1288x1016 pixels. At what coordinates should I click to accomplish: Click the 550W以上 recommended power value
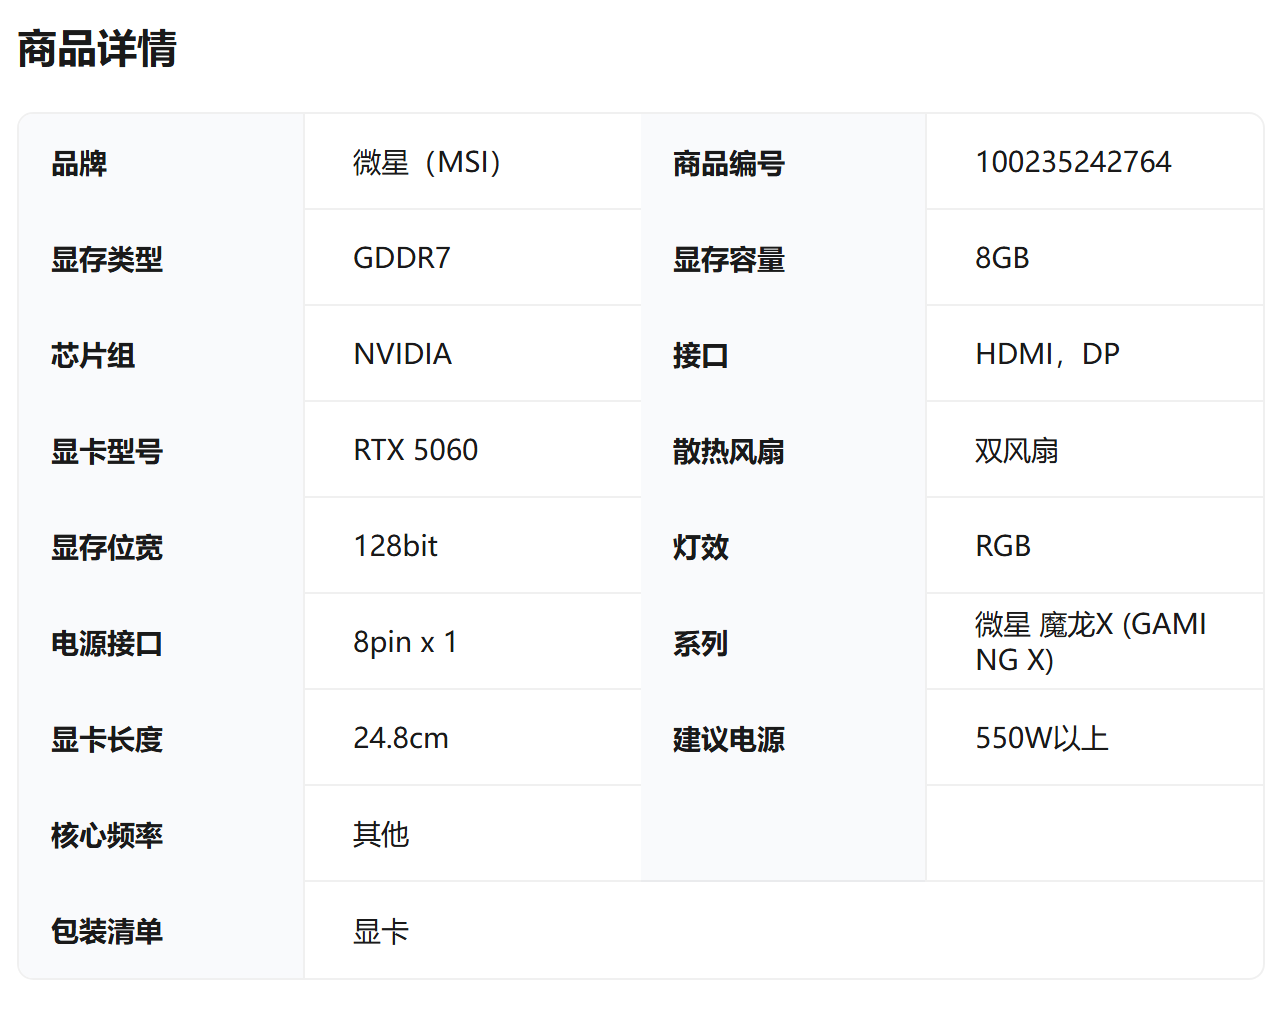pyautogui.click(x=1041, y=738)
